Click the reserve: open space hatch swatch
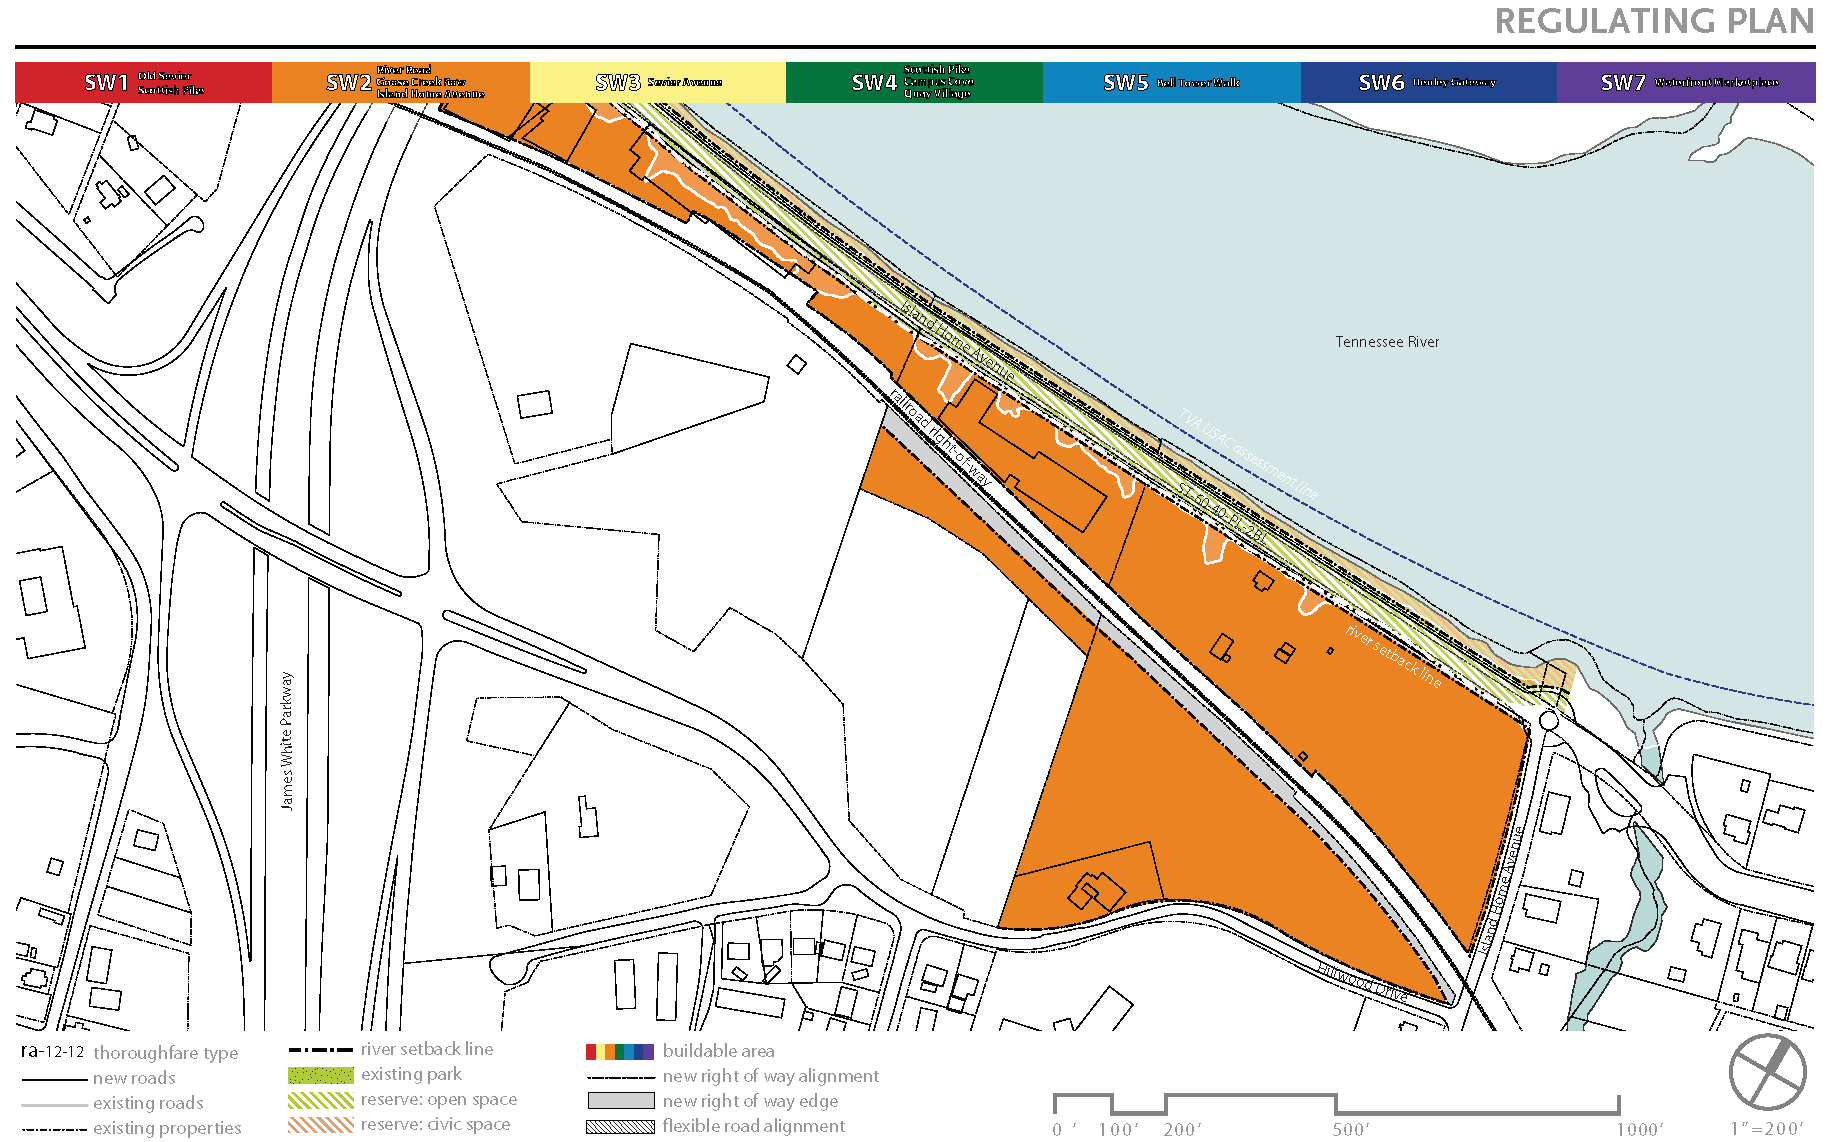This screenshot has width=1828, height=1142. click(320, 1100)
